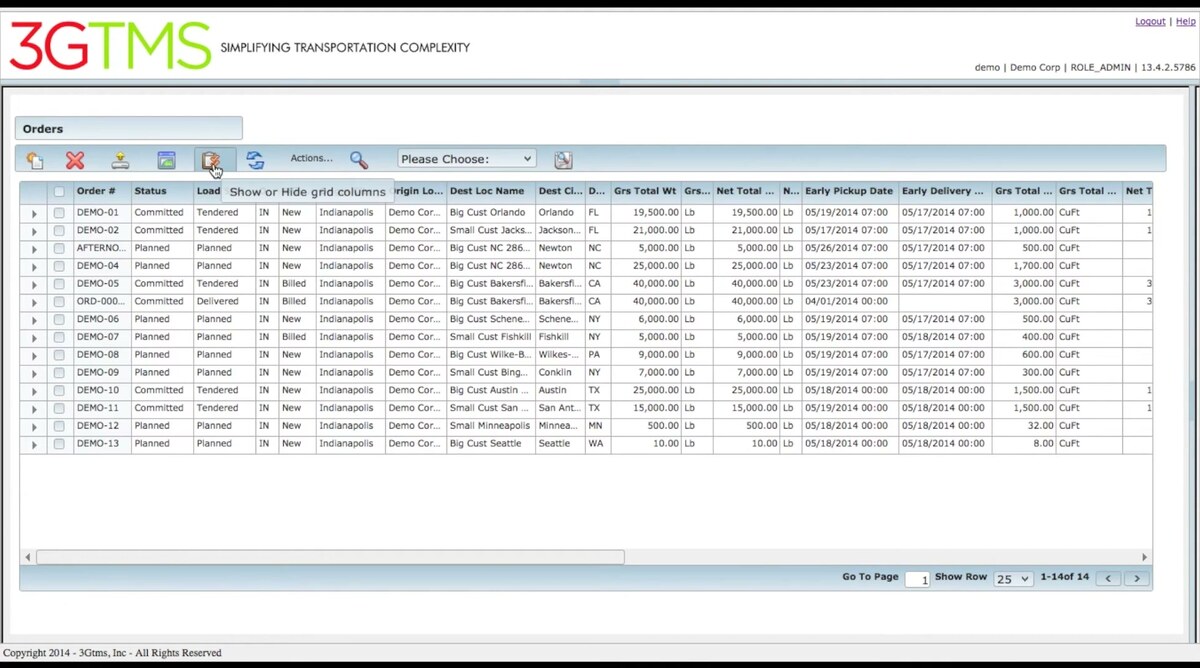
Task: Expand the DEMO-06 row details arrow
Action: click(x=34, y=320)
